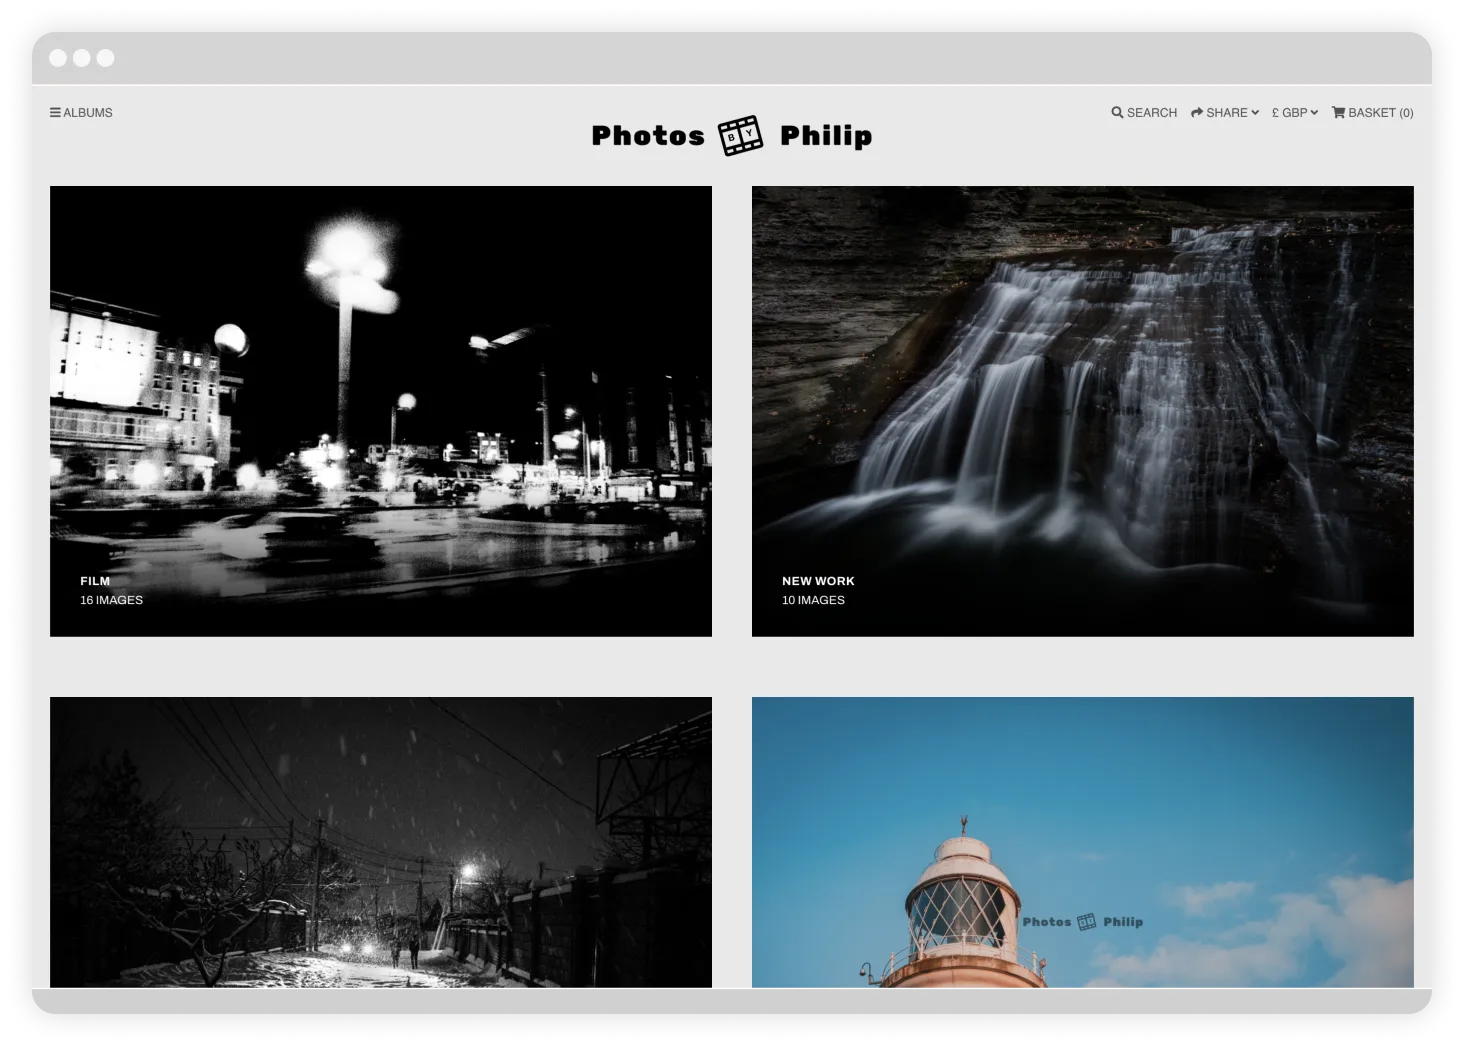Open the FILM album thumbnail

point(381,411)
